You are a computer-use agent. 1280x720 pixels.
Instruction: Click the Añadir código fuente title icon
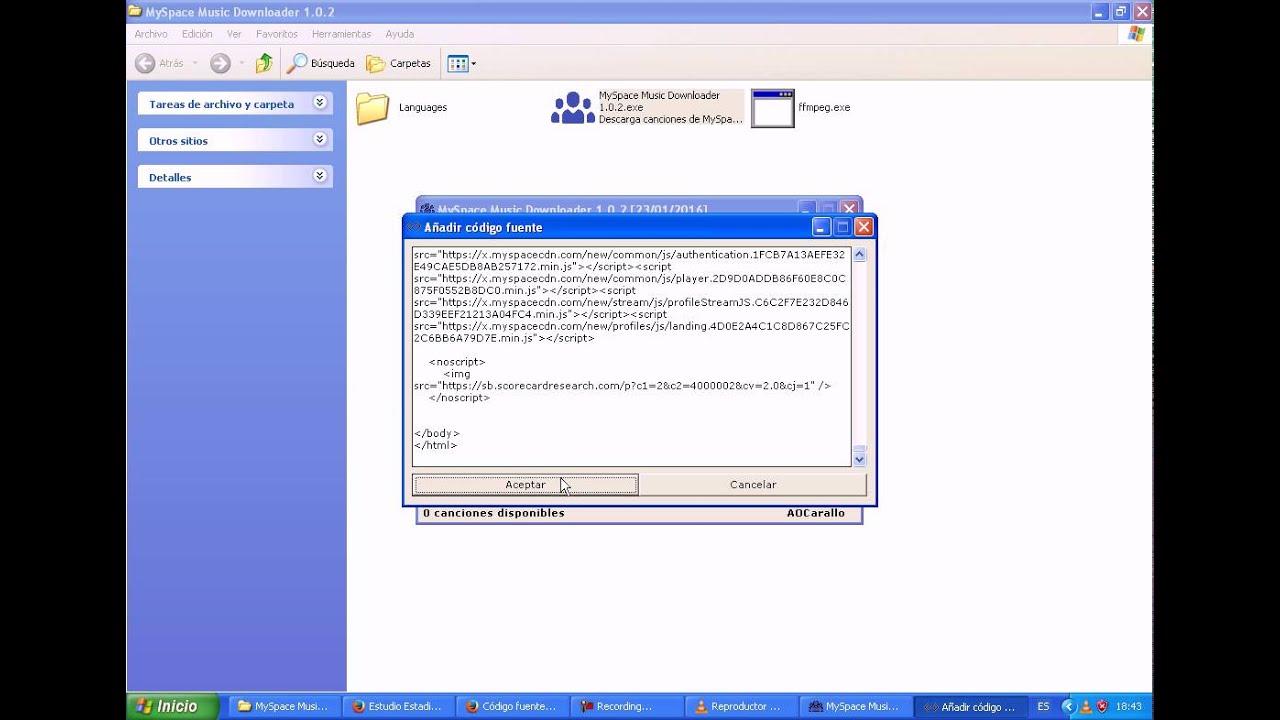click(x=413, y=228)
